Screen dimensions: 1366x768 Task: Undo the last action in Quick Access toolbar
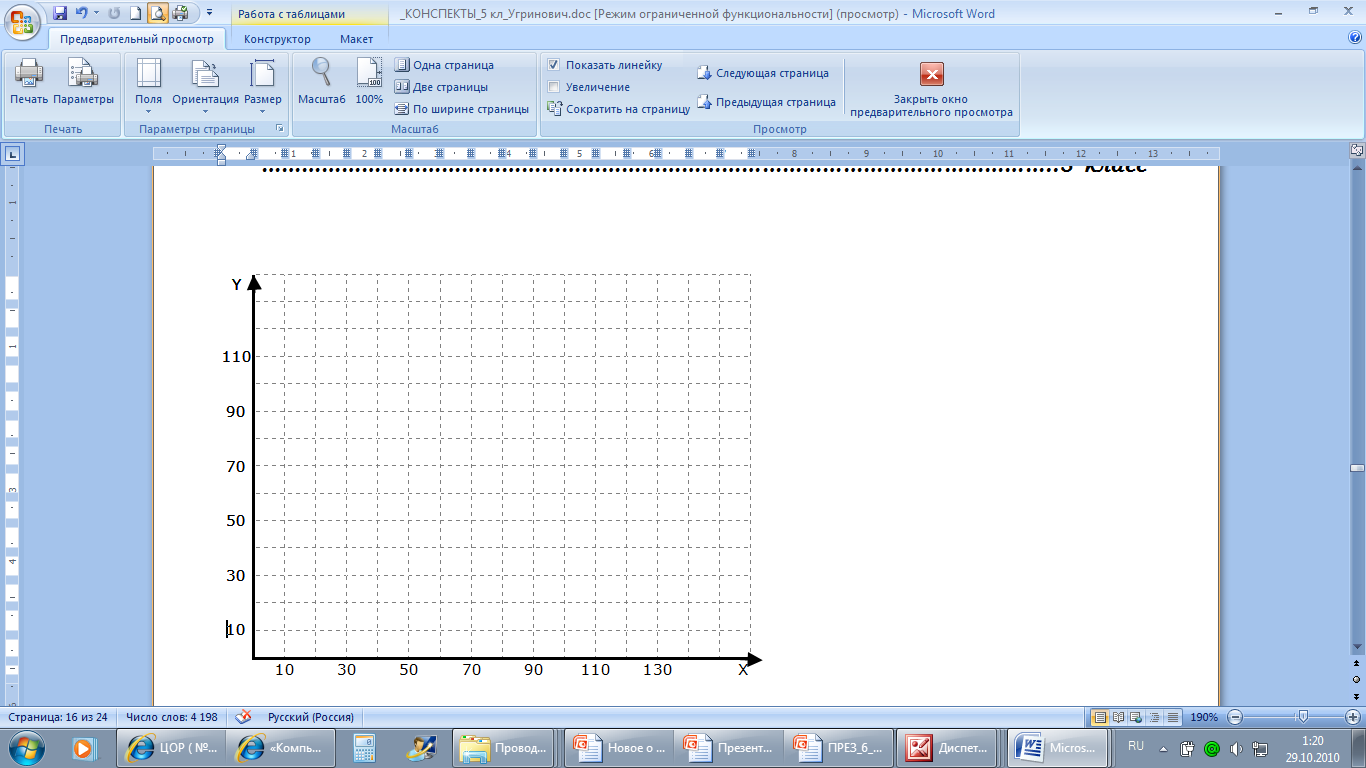[x=82, y=13]
